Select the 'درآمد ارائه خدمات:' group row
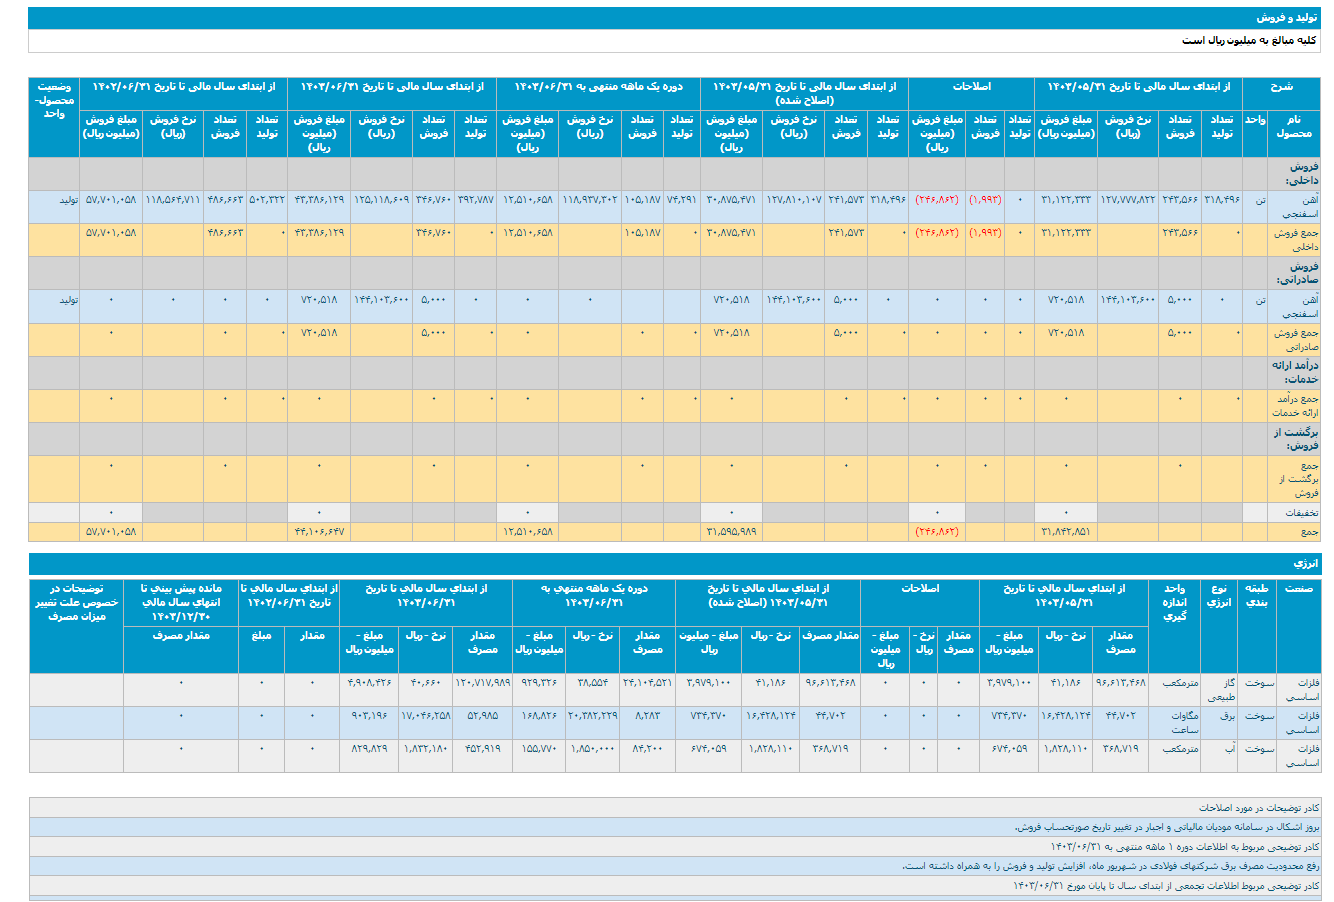The width and height of the screenshot is (1334, 902). point(1296,372)
